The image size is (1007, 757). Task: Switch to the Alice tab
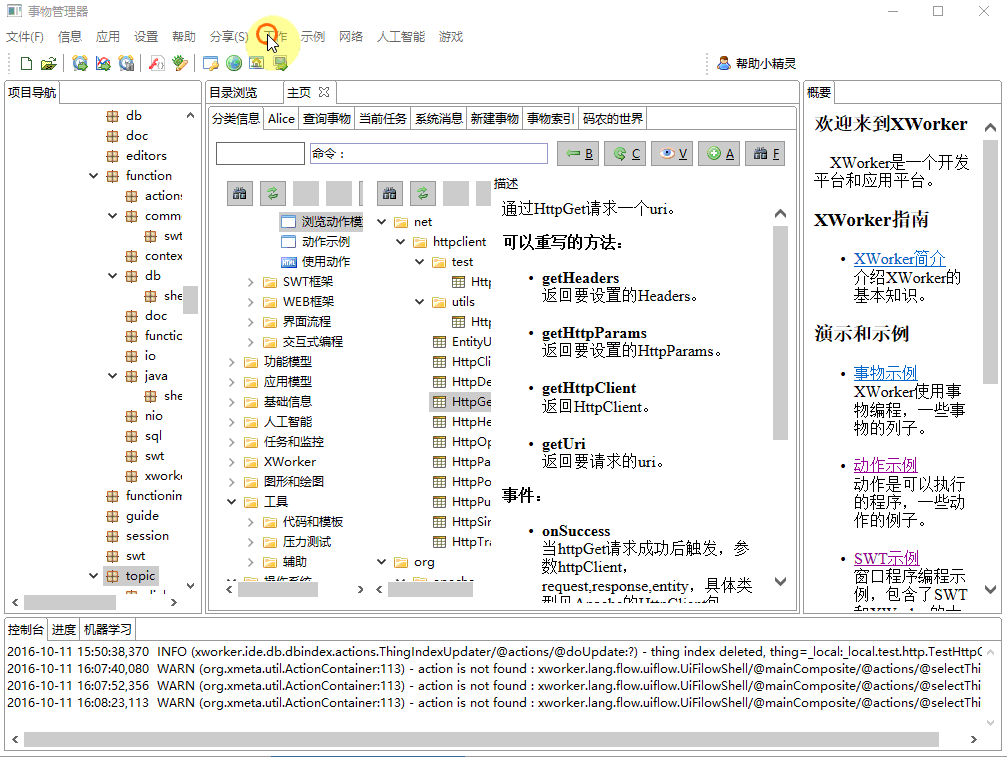point(281,119)
